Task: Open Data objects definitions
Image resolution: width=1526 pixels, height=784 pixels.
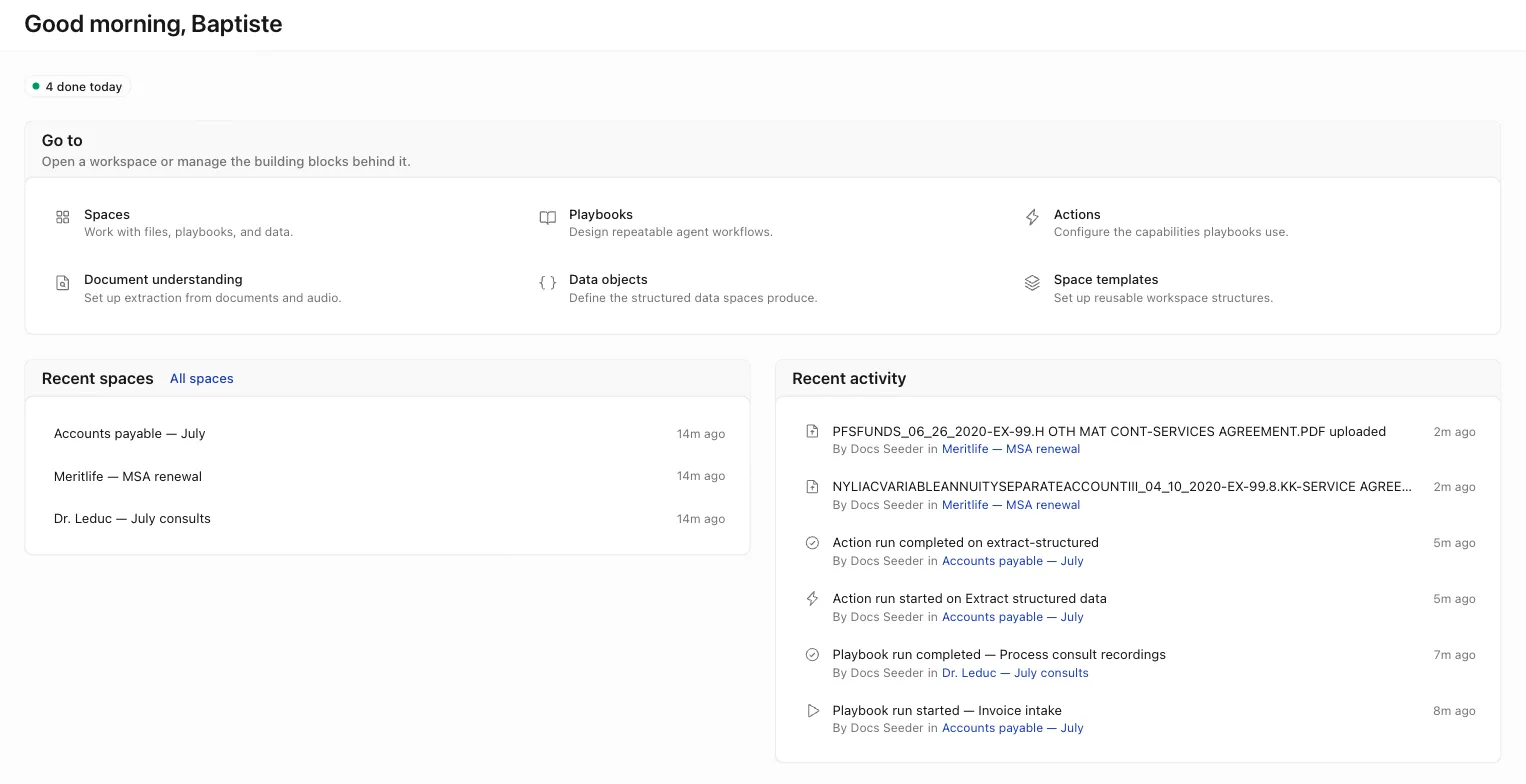Action: click(x=762, y=288)
